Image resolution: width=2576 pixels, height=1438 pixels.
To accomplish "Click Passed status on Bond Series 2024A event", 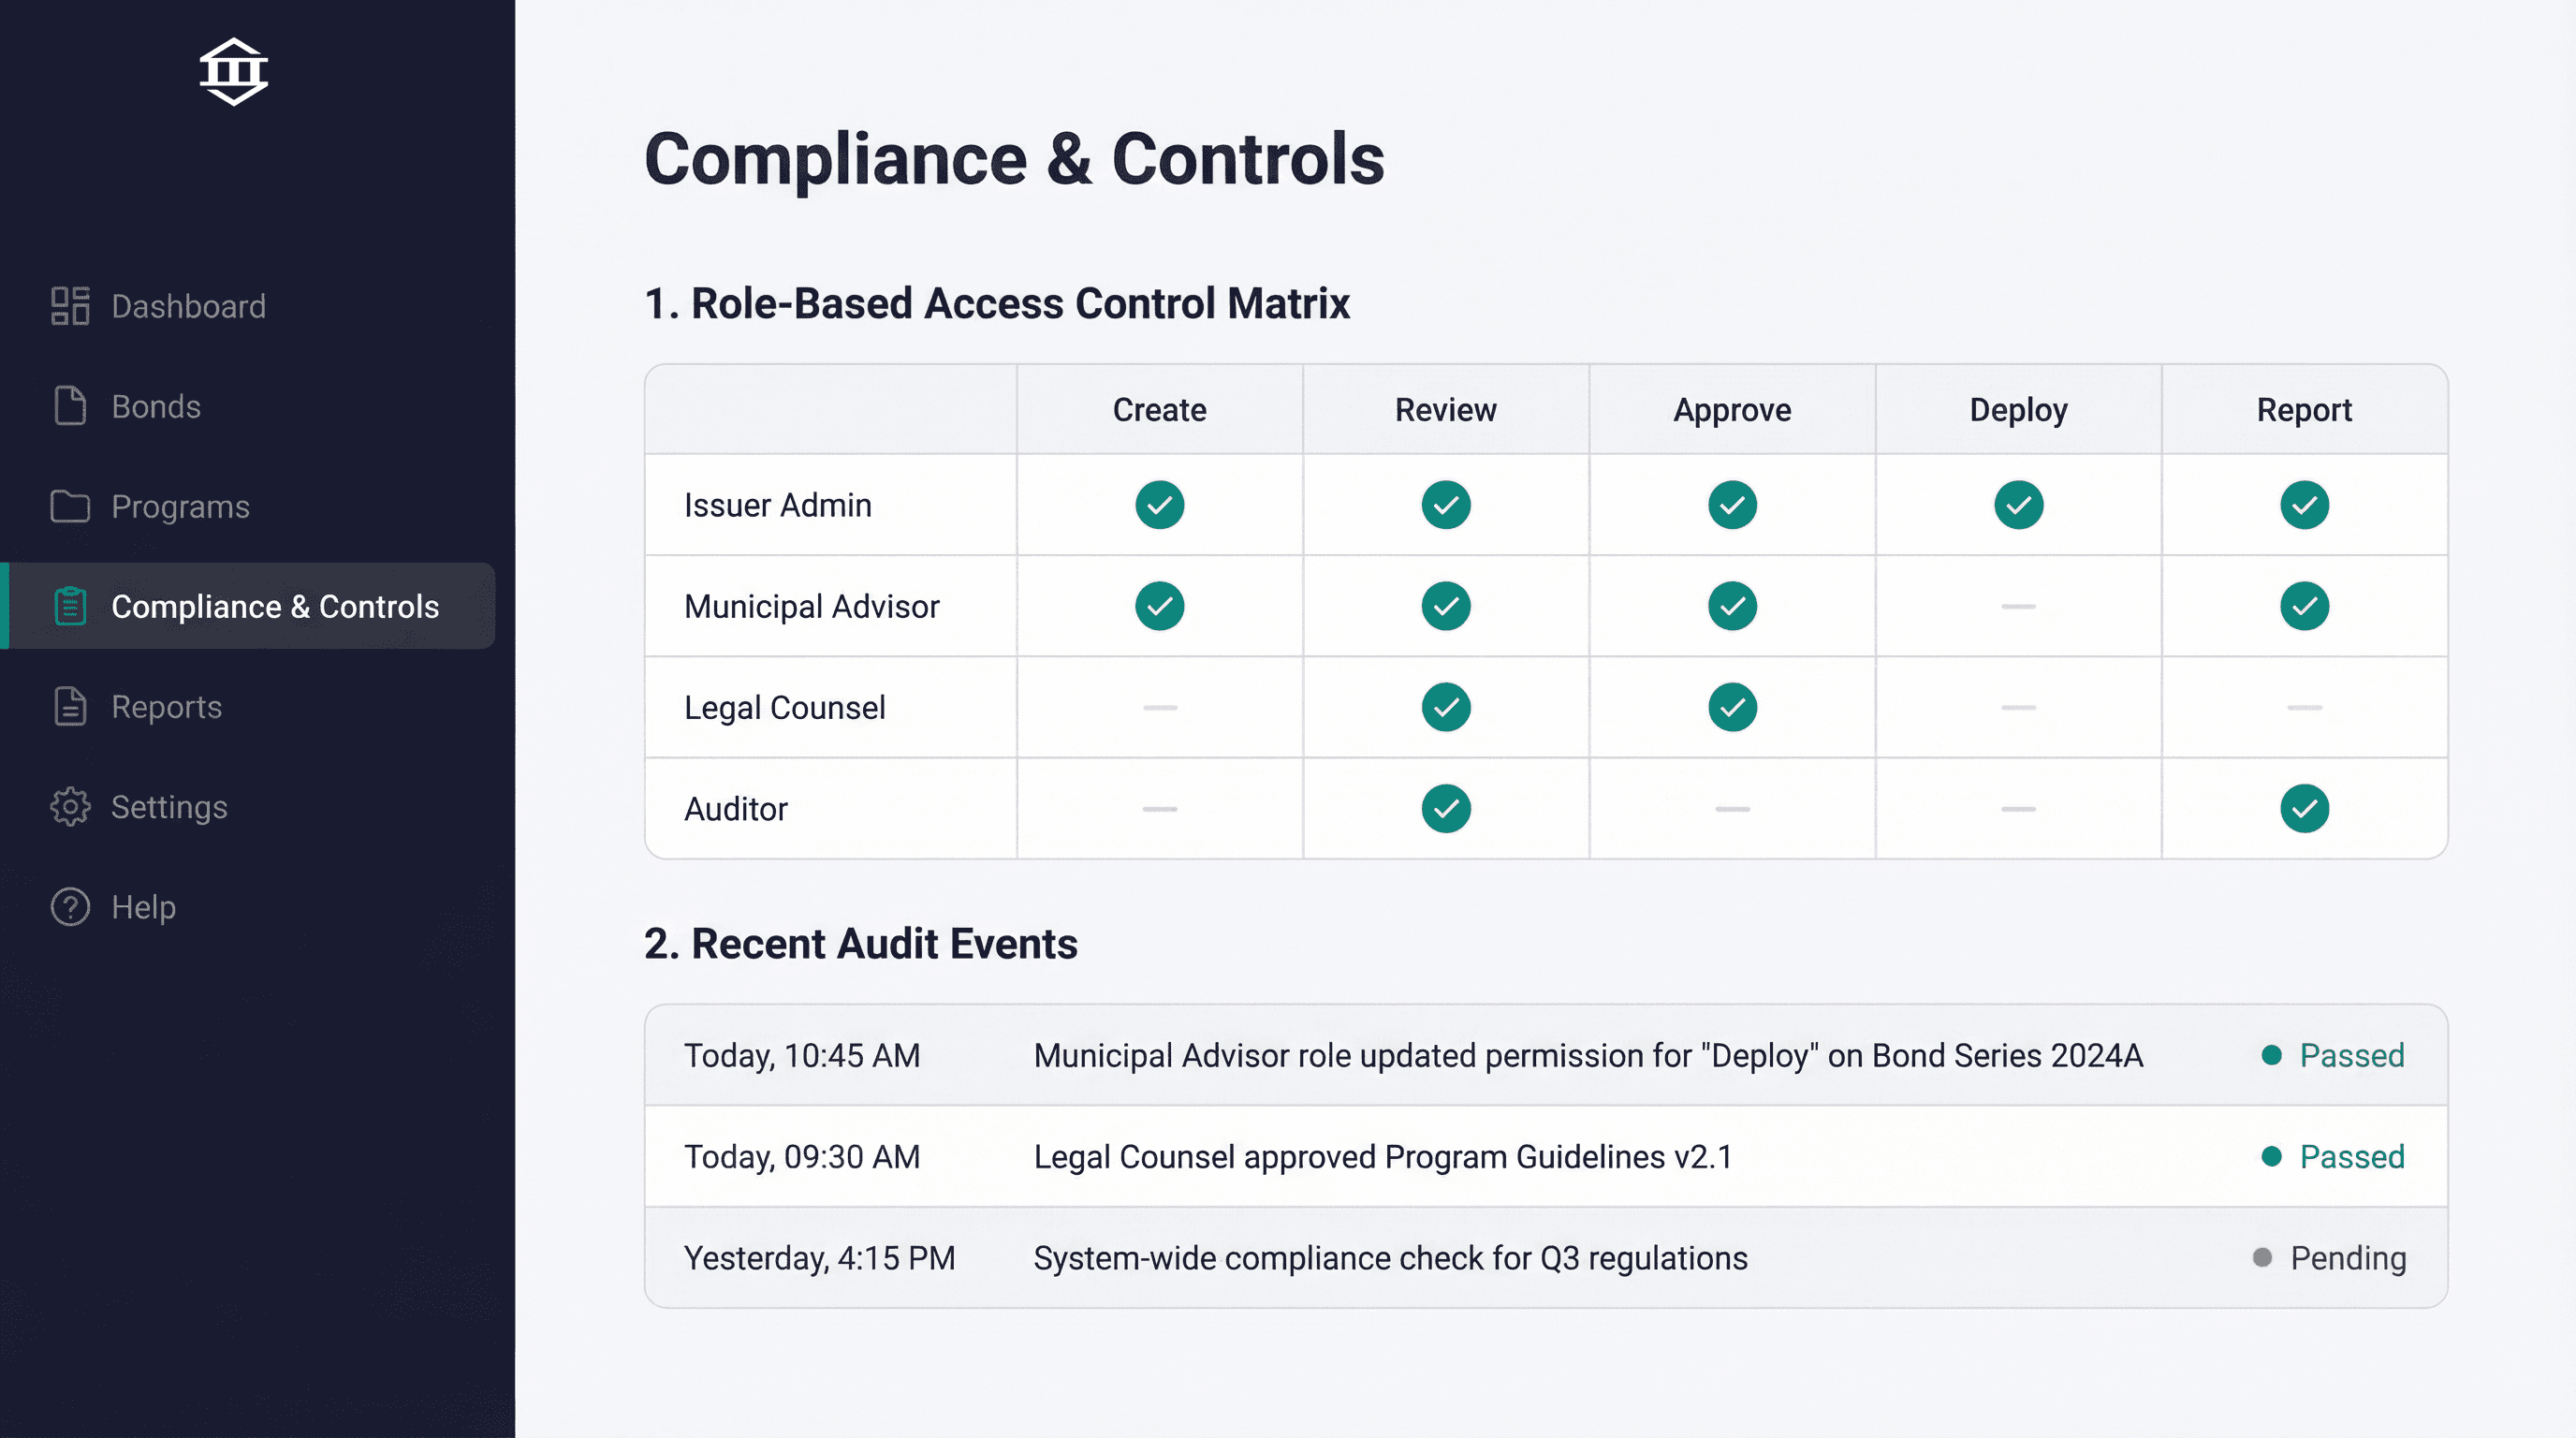I will pos(2333,1055).
